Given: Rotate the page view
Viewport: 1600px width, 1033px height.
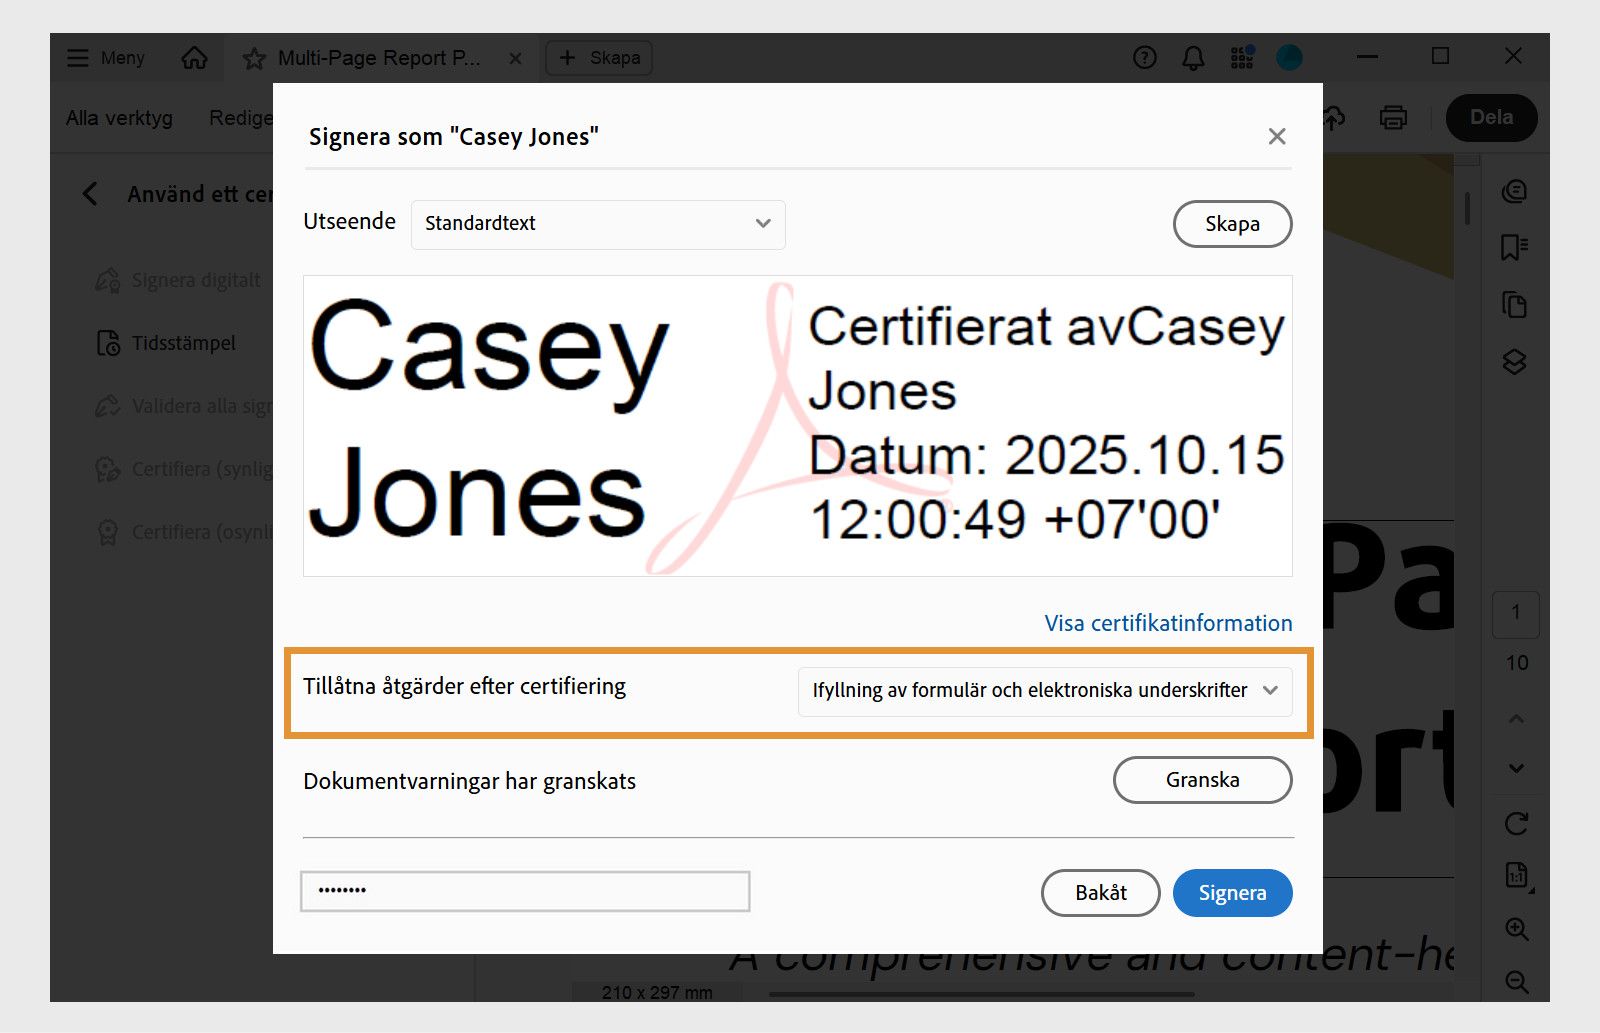Looking at the screenshot, I should [x=1516, y=824].
